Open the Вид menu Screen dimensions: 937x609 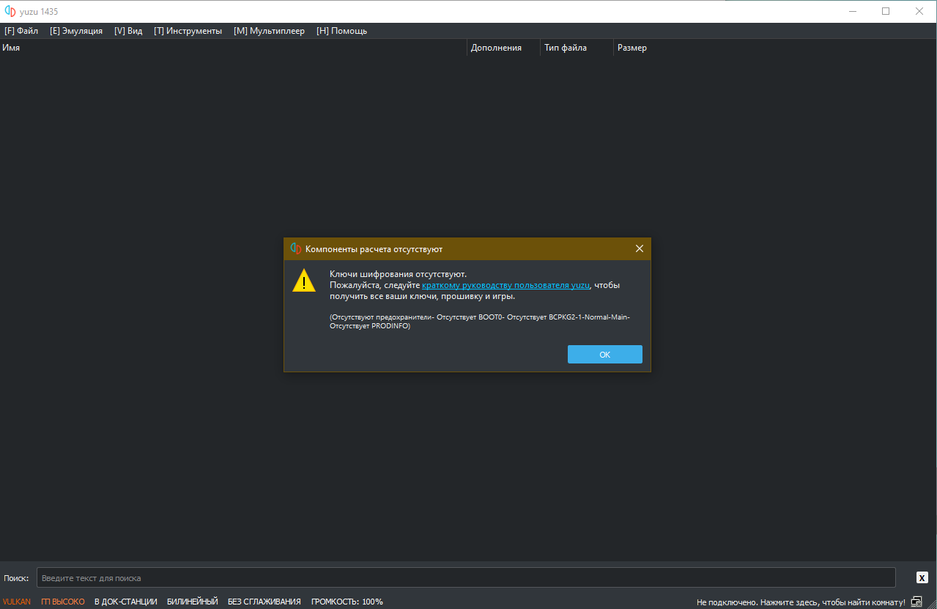pos(128,31)
